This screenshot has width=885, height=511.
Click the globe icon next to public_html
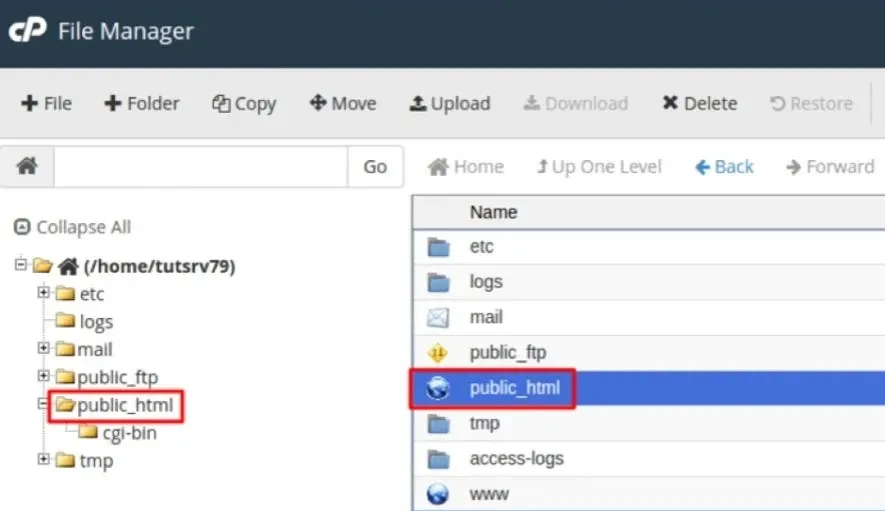(x=438, y=388)
